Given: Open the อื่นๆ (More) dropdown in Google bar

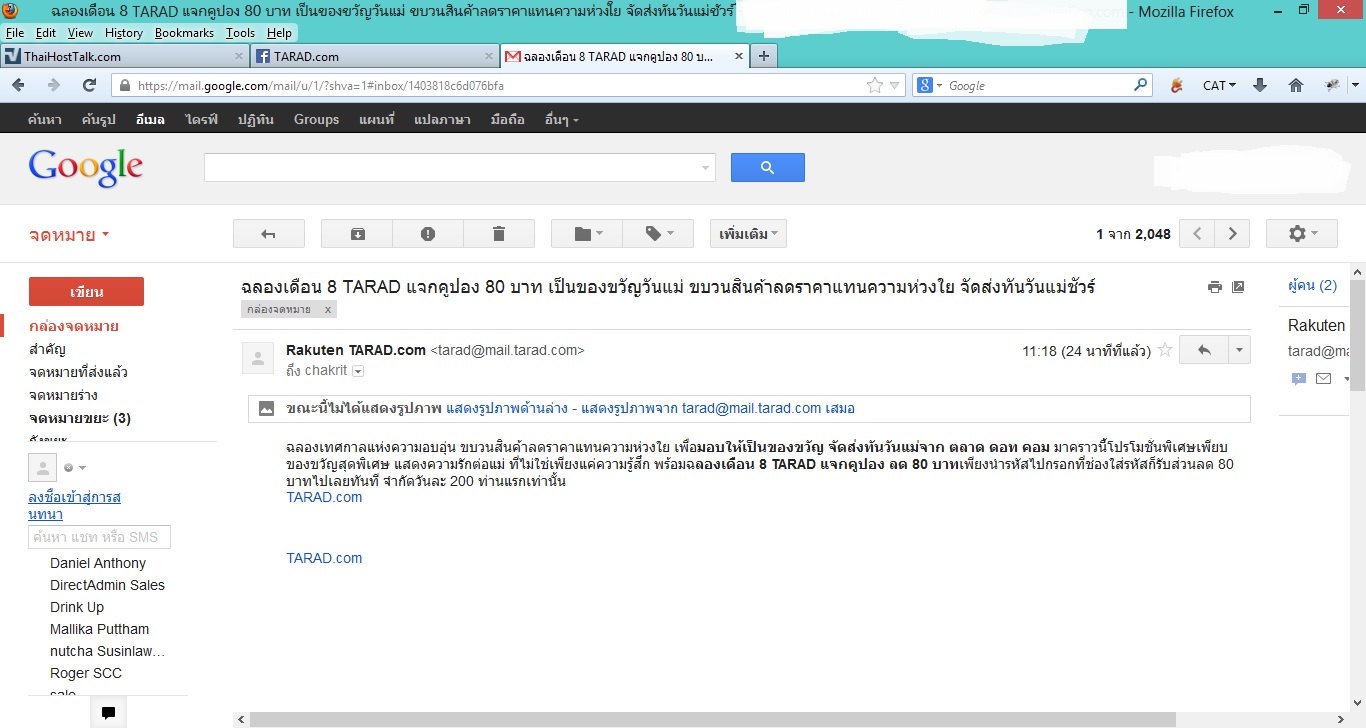Looking at the screenshot, I should [x=561, y=119].
